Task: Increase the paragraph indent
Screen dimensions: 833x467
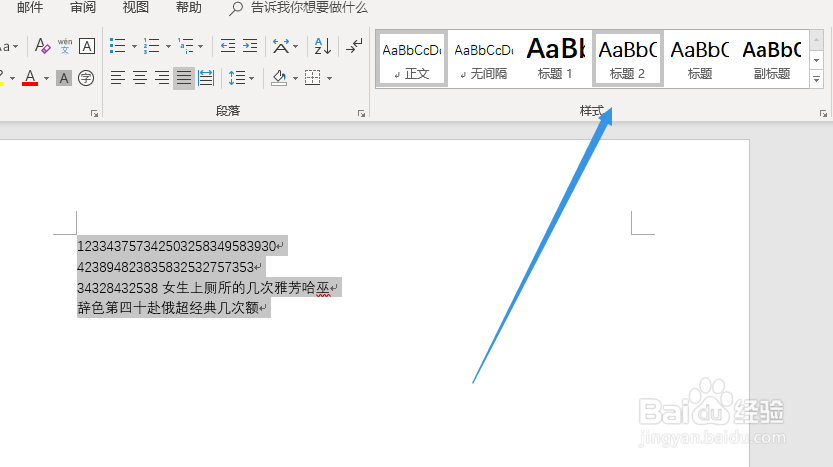Action: coord(250,46)
